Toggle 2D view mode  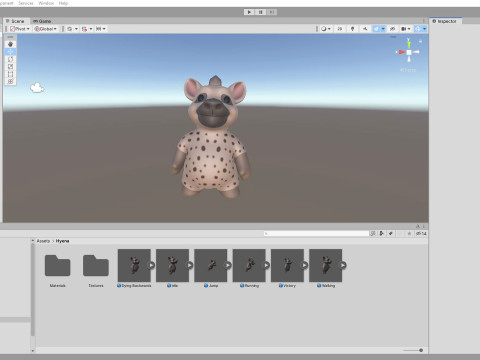coord(340,29)
